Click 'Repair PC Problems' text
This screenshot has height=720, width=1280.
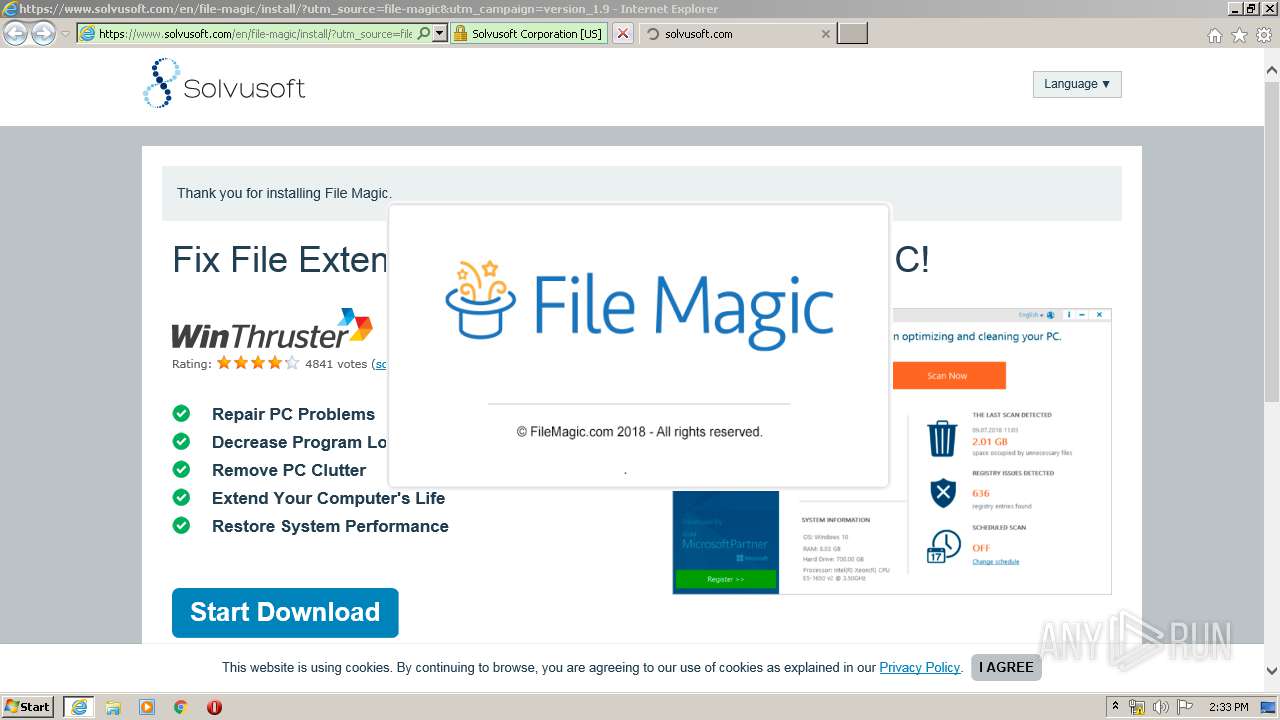[x=293, y=414]
